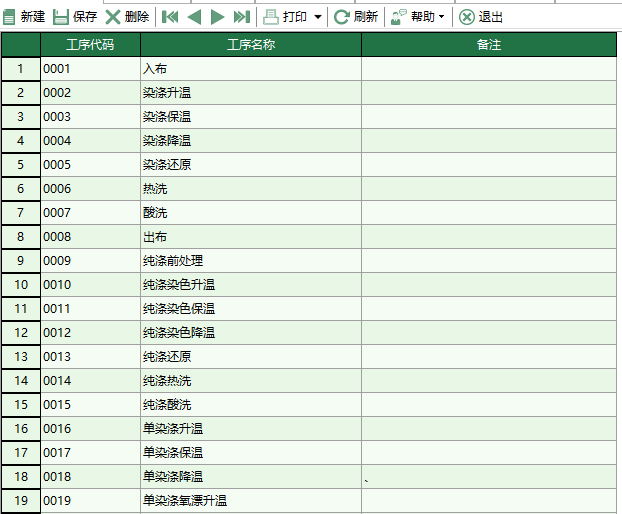
Task: Go to the previous record arrow
Action: tap(194, 17)
